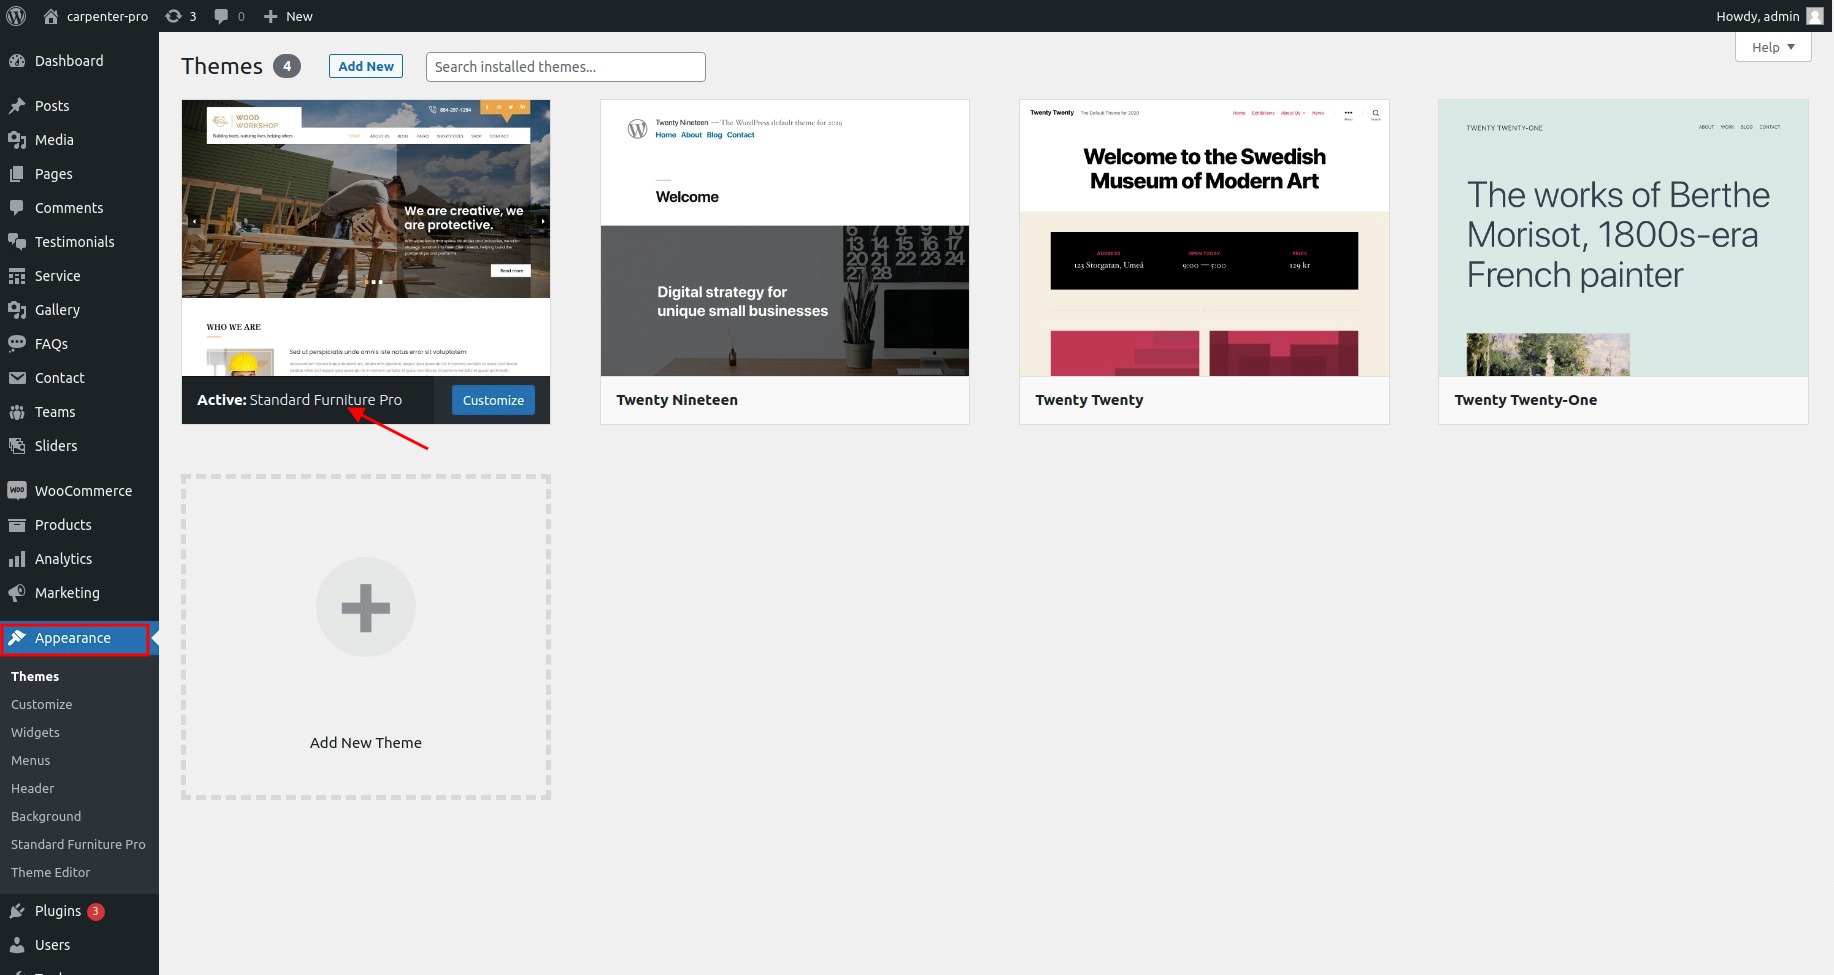Click the Pages icon in sidebar
This screenshot has height=975, width=1834.
tap(17, 174)
